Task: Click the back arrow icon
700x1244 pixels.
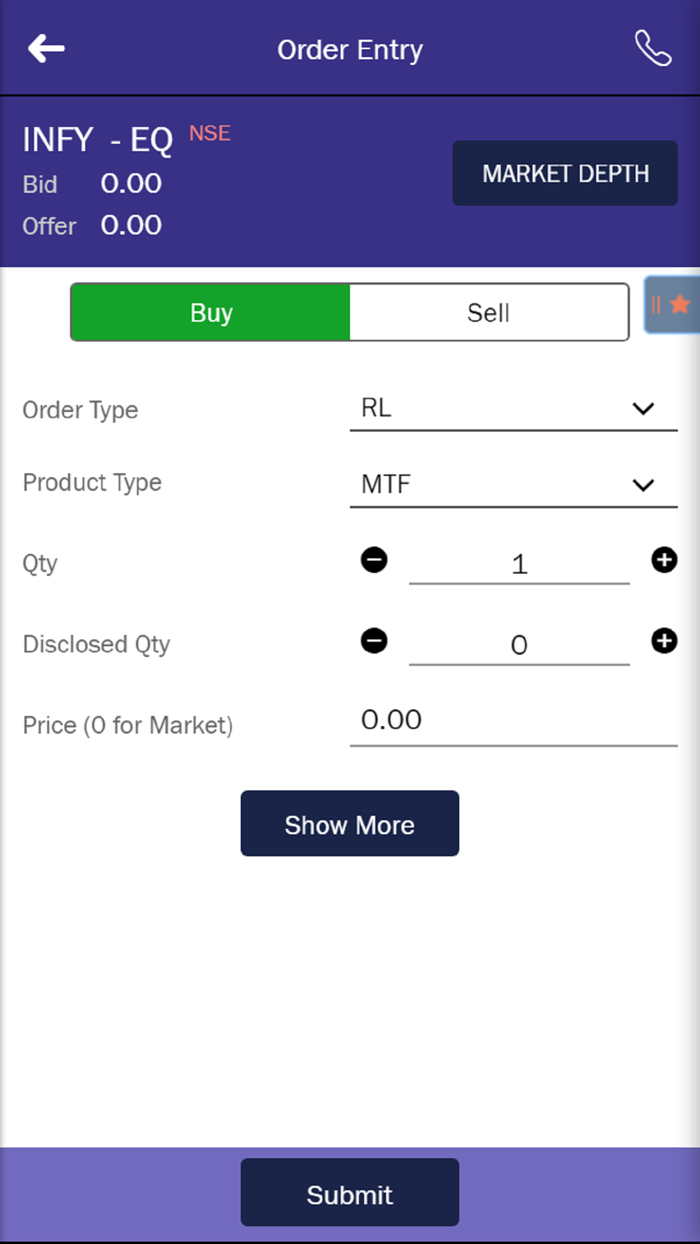Action: [x=45, y=48]
